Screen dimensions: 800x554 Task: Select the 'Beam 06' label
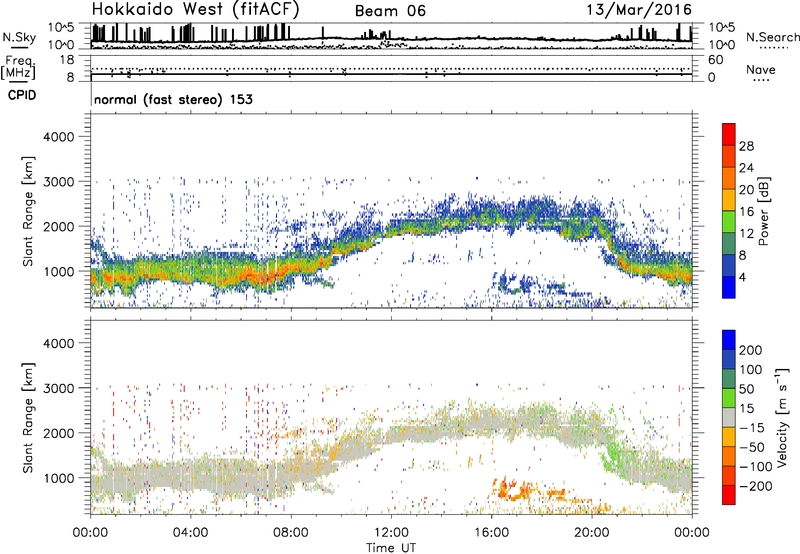pos(390,11)
